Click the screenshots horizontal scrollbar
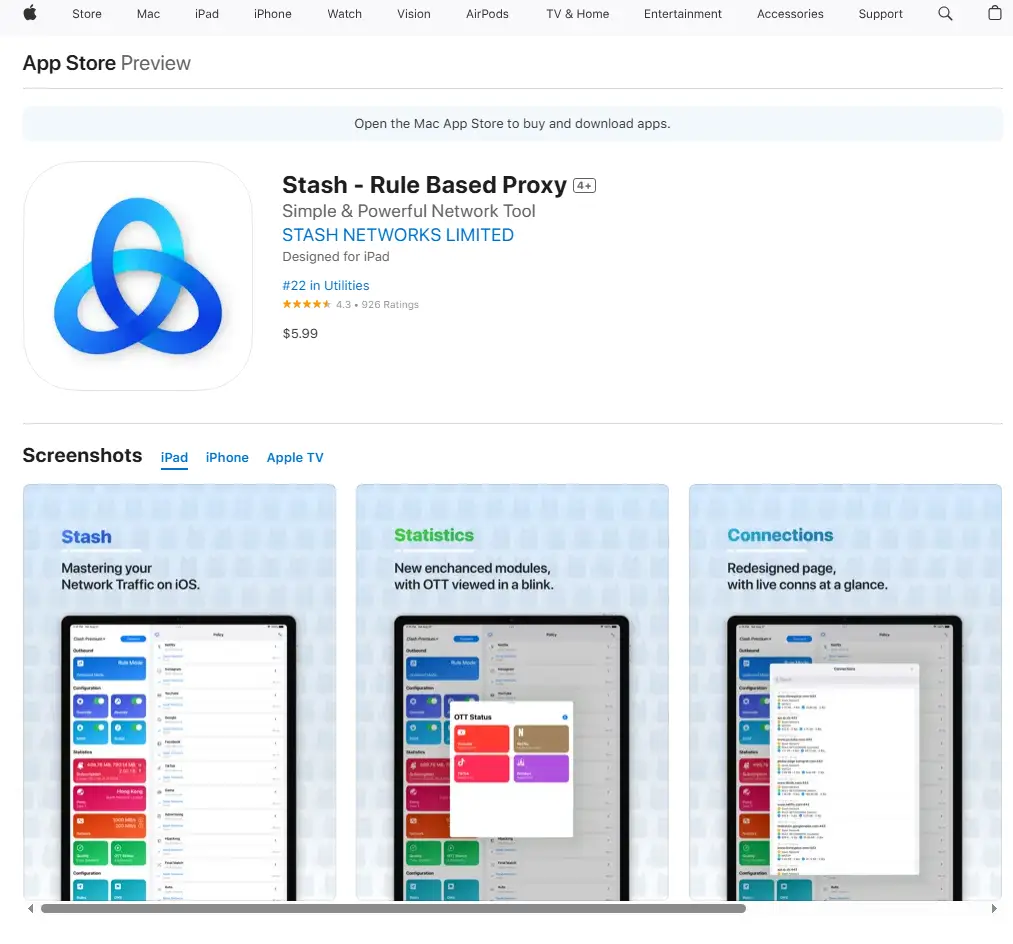This screenshot has height=944, width=1013. (393, 908)
